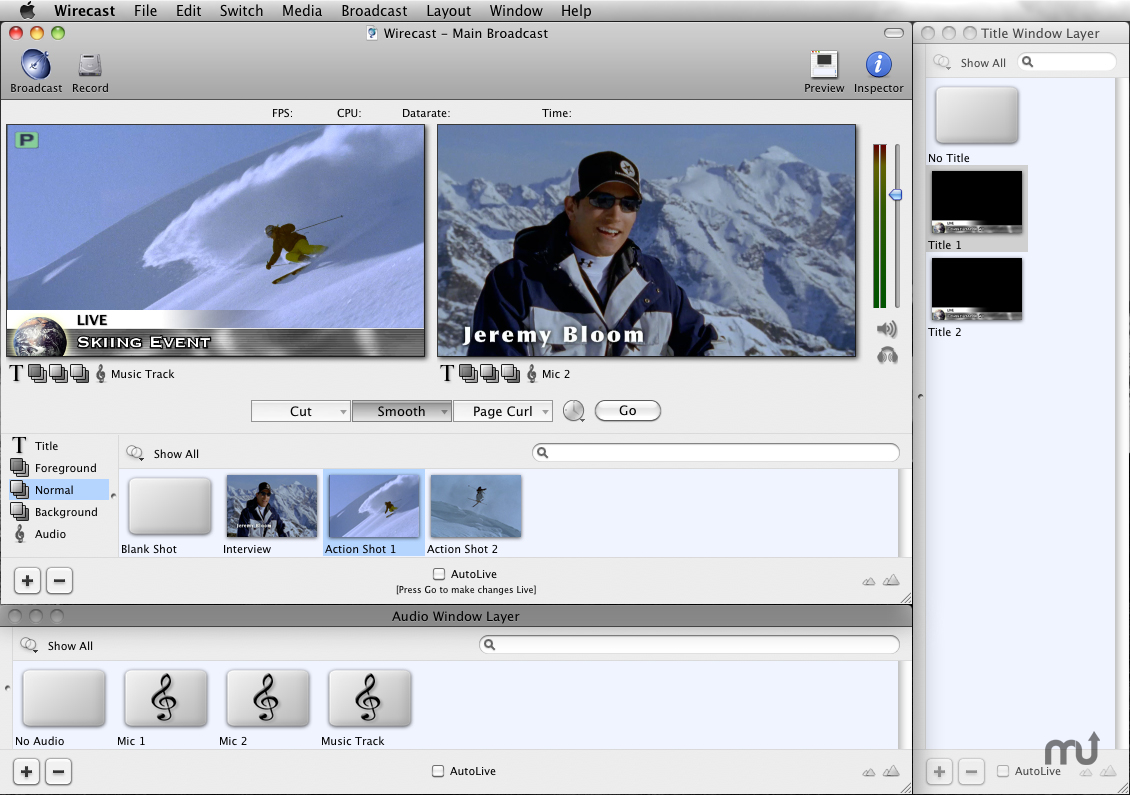Open the Page Curl transition dropdown
This screenshot has width=1130, height=795.
click(545, 411)
